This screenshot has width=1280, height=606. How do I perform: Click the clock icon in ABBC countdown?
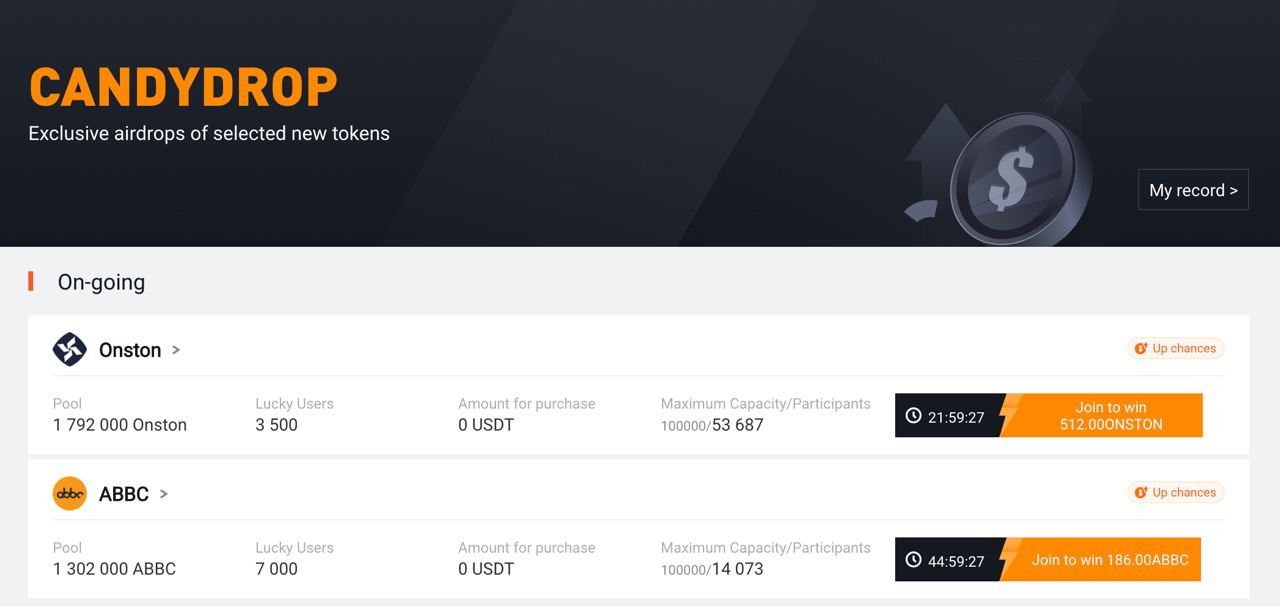coord(913,560)
